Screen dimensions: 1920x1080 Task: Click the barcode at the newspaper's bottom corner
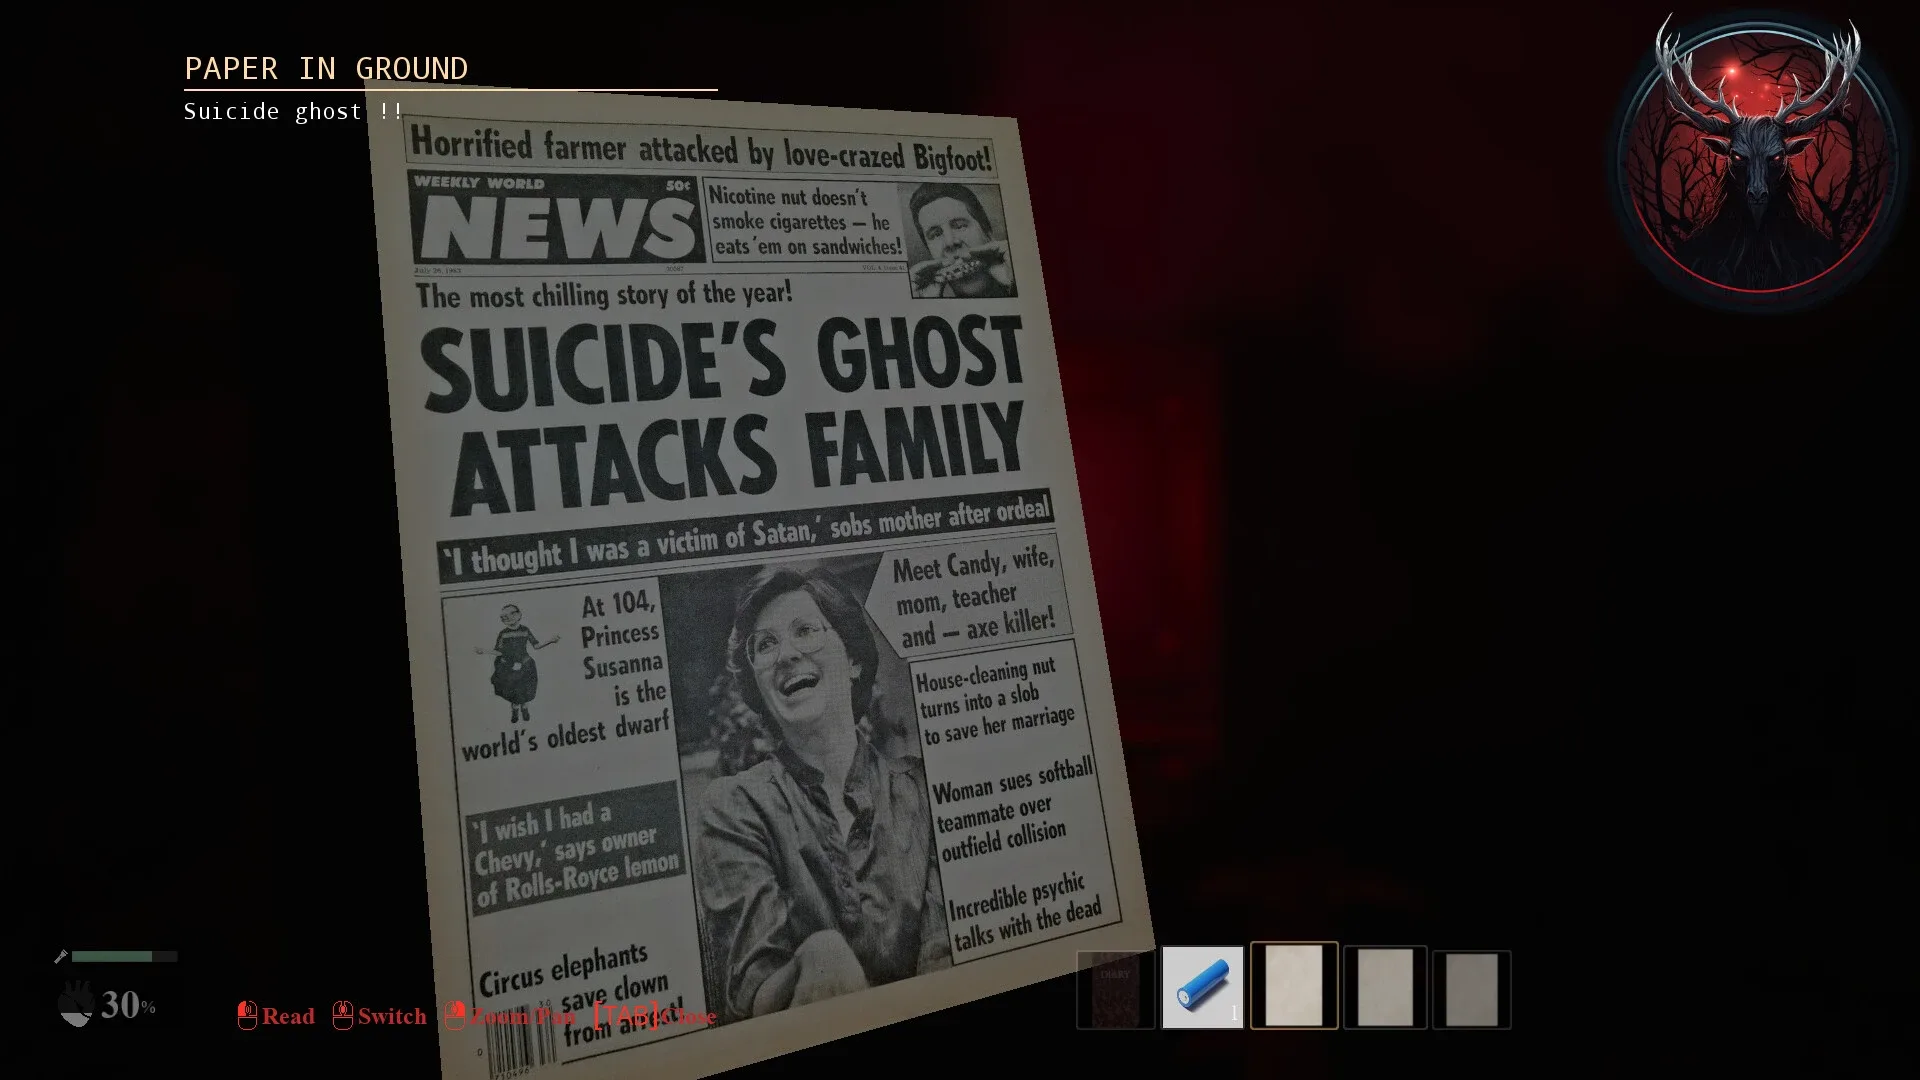(x=520, y=1040)
